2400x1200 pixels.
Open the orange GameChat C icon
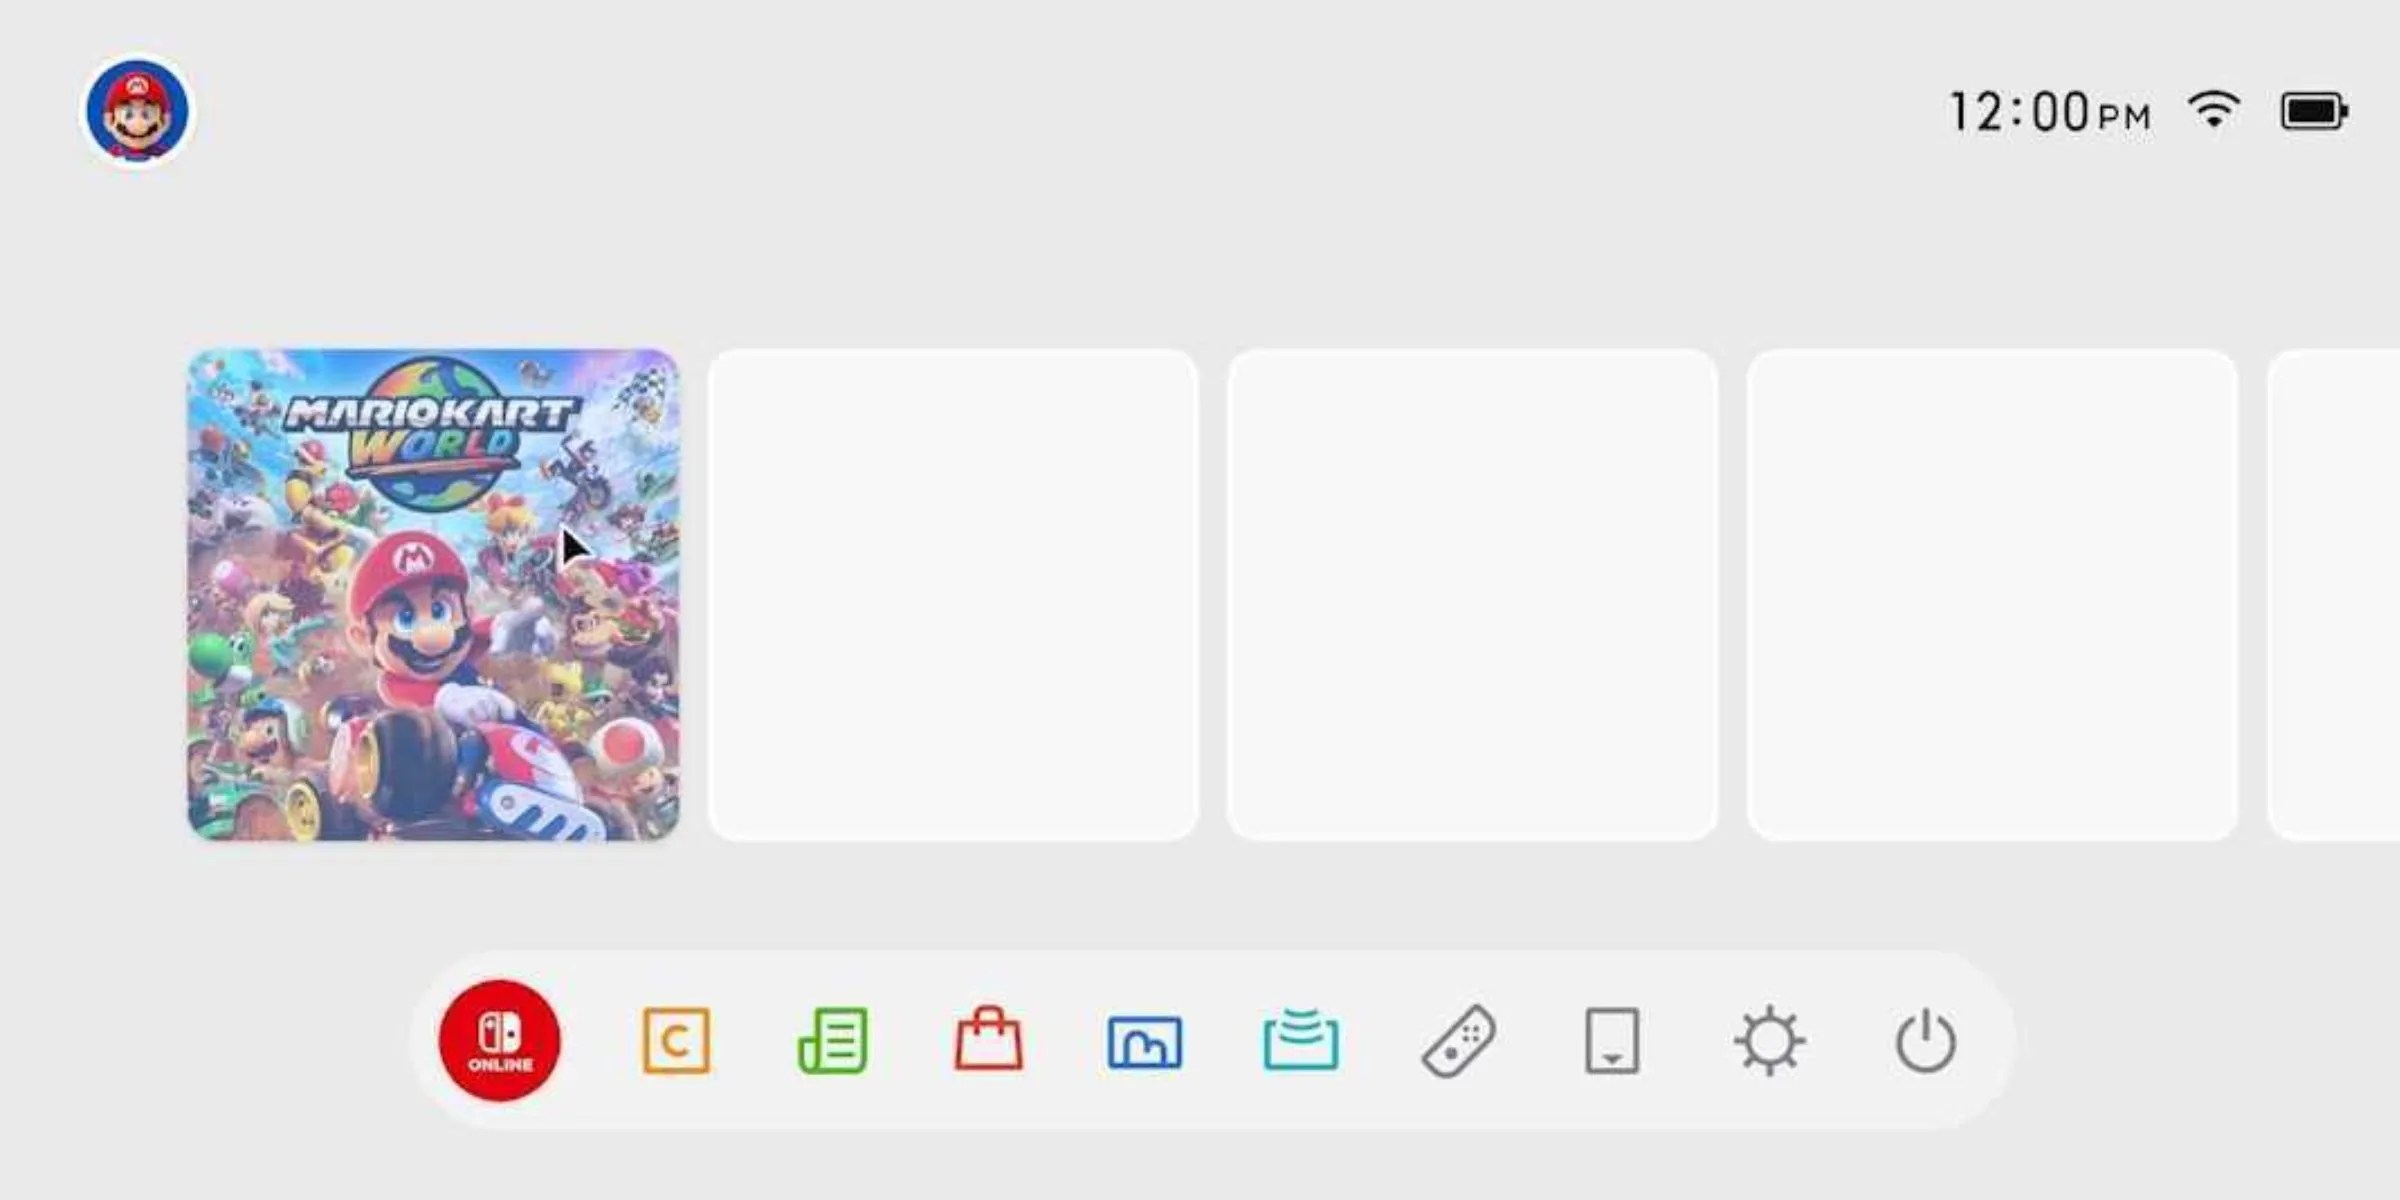[x=676, y=1040]
